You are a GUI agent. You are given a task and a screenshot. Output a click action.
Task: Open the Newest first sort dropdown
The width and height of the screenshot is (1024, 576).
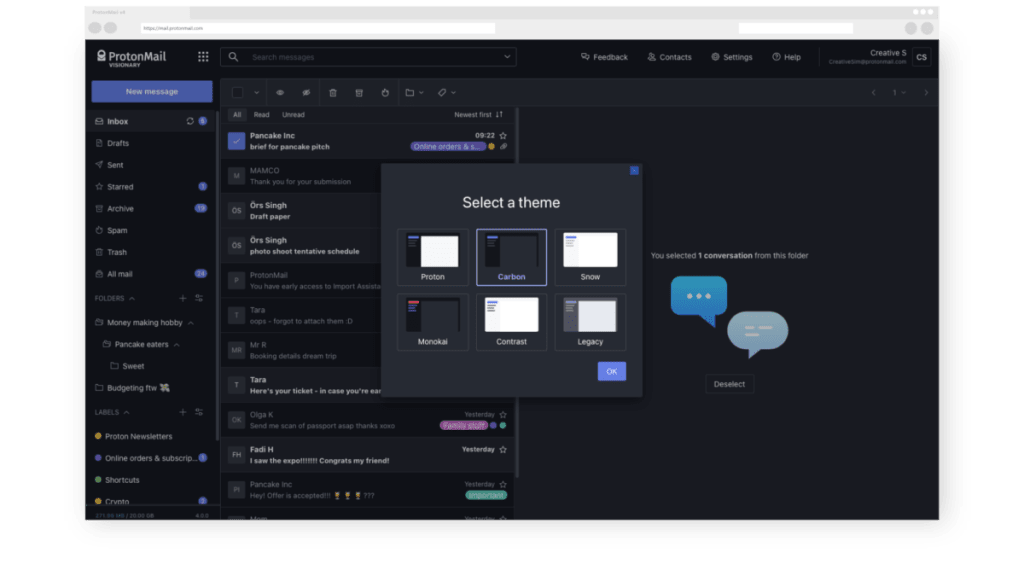[475, 115]
